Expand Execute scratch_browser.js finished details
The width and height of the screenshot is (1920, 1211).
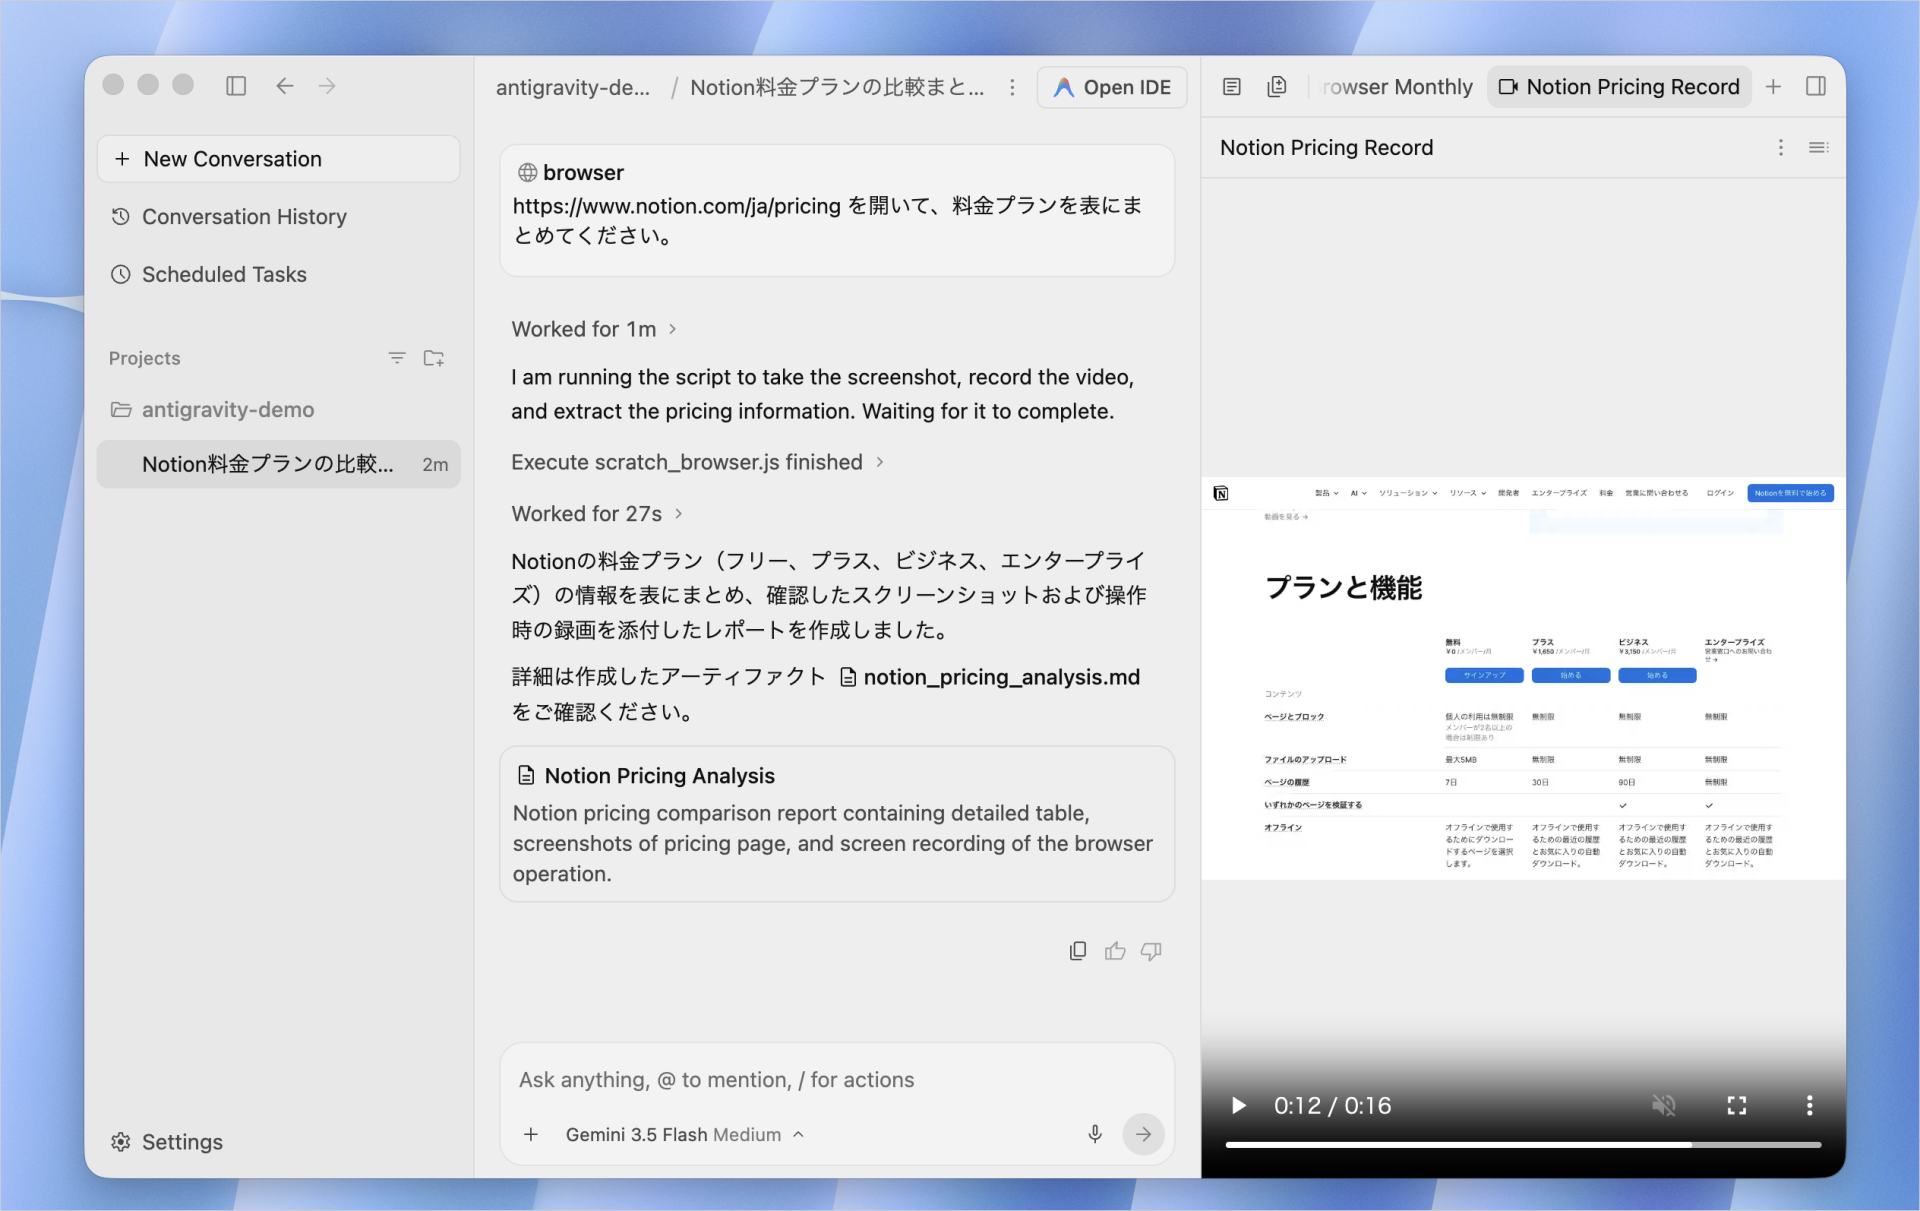coord(697,462)
